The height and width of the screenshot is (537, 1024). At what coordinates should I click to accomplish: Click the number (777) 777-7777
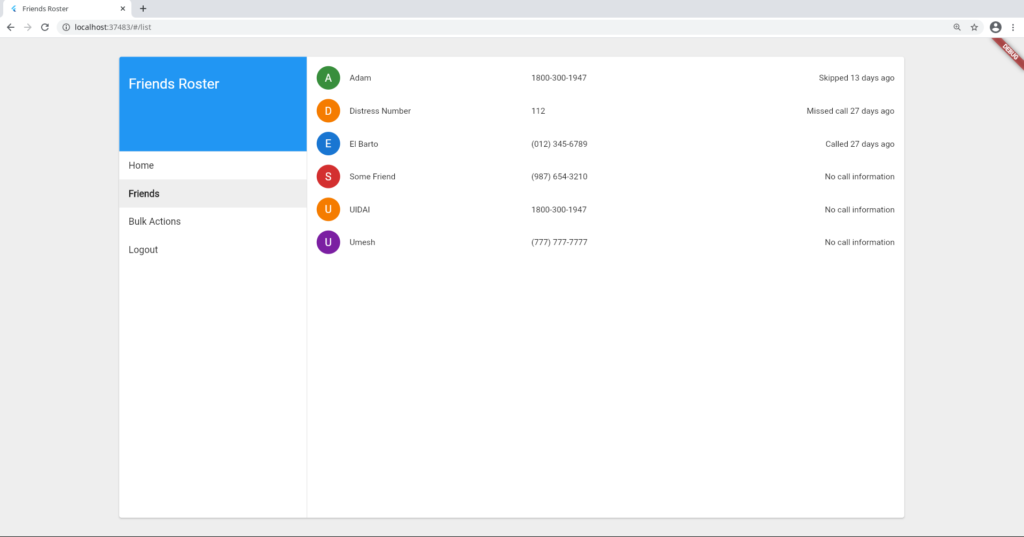point(559,242)
